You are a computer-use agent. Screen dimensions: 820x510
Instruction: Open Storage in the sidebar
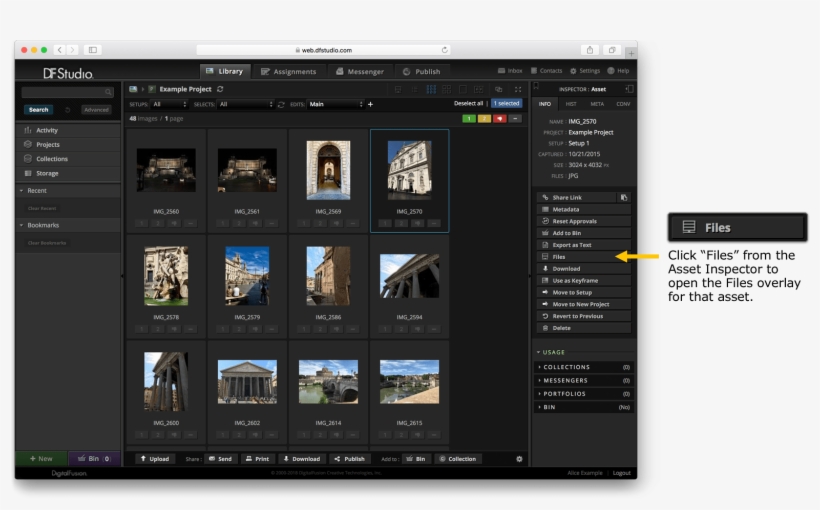(x=68, y=173)
